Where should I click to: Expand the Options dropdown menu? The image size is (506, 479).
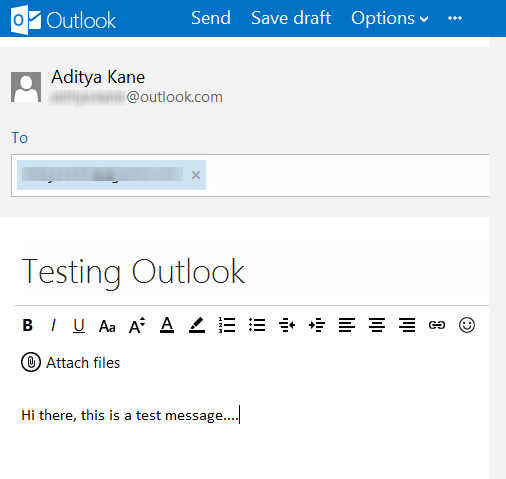click(390, 18)
